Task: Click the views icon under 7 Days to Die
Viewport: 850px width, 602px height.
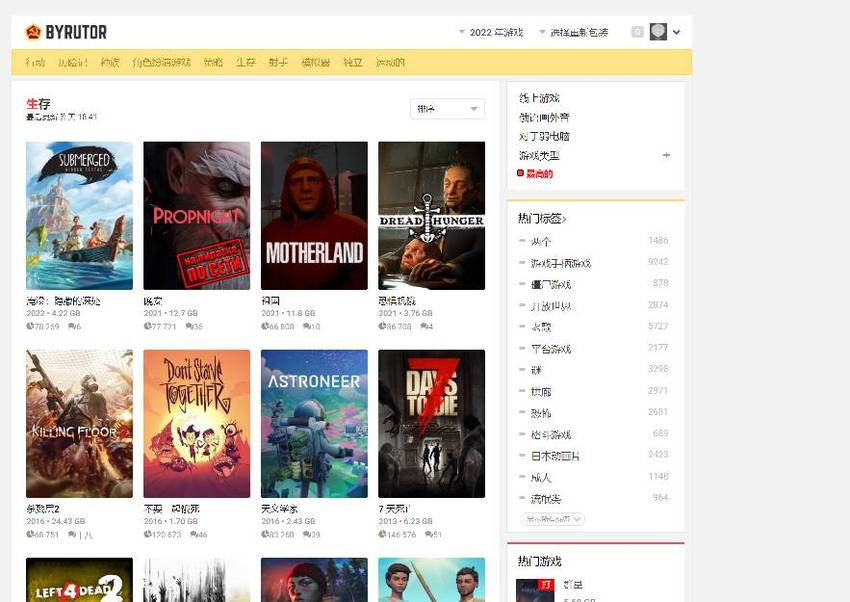Action: pos(382,534)
